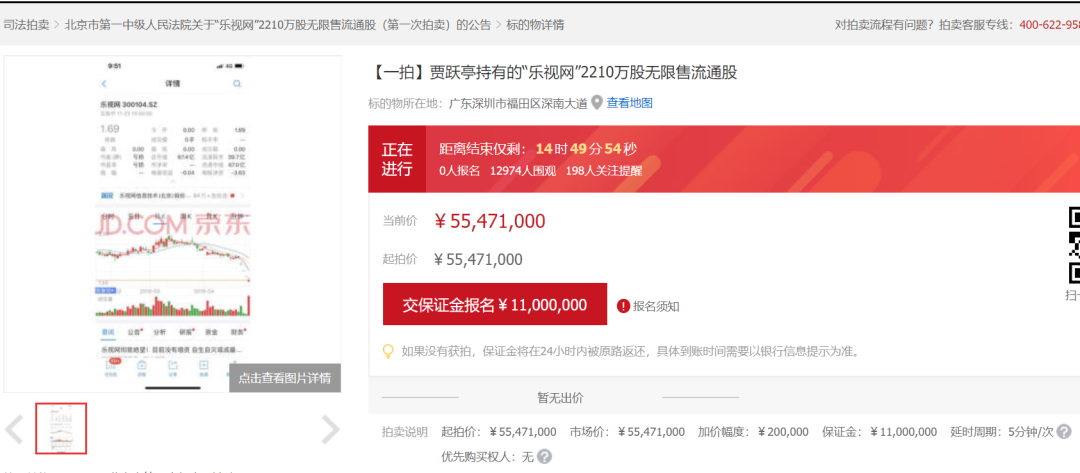This screenshot has width=1080, height=473.
Task: Open the 司法拍卖 breadcrumb link
Action: click(x=26, y=25)
